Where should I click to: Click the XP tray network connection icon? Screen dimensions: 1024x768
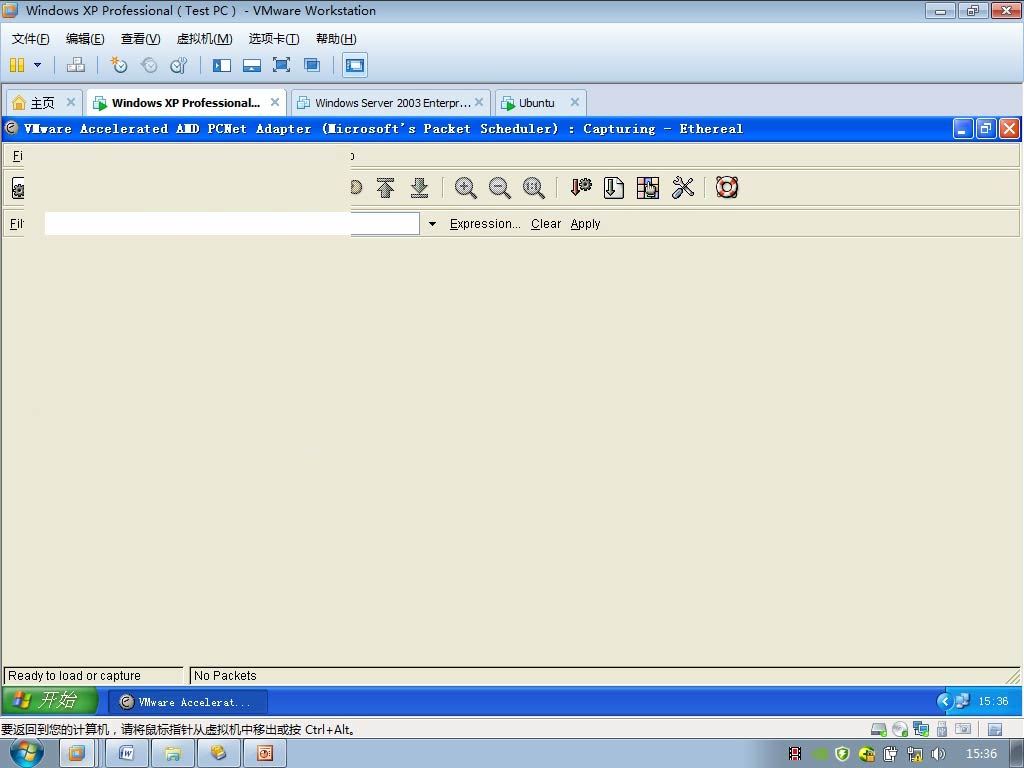click(962, 701)
